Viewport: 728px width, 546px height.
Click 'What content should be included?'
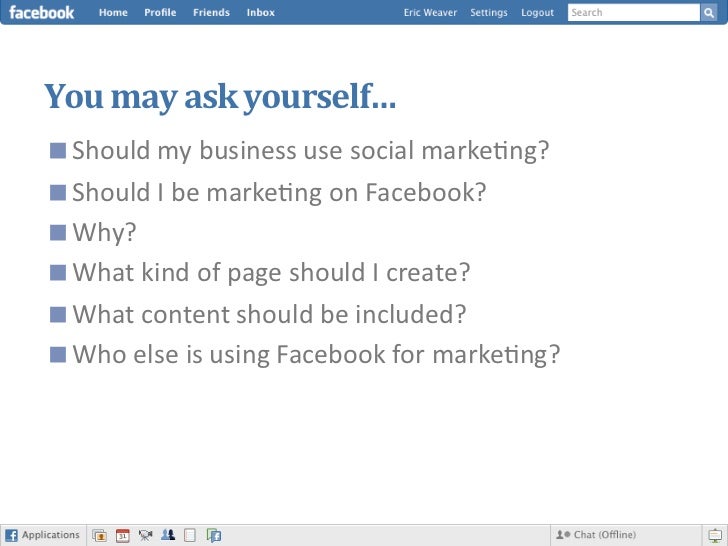pyautogui.click(x=269, y=314)
